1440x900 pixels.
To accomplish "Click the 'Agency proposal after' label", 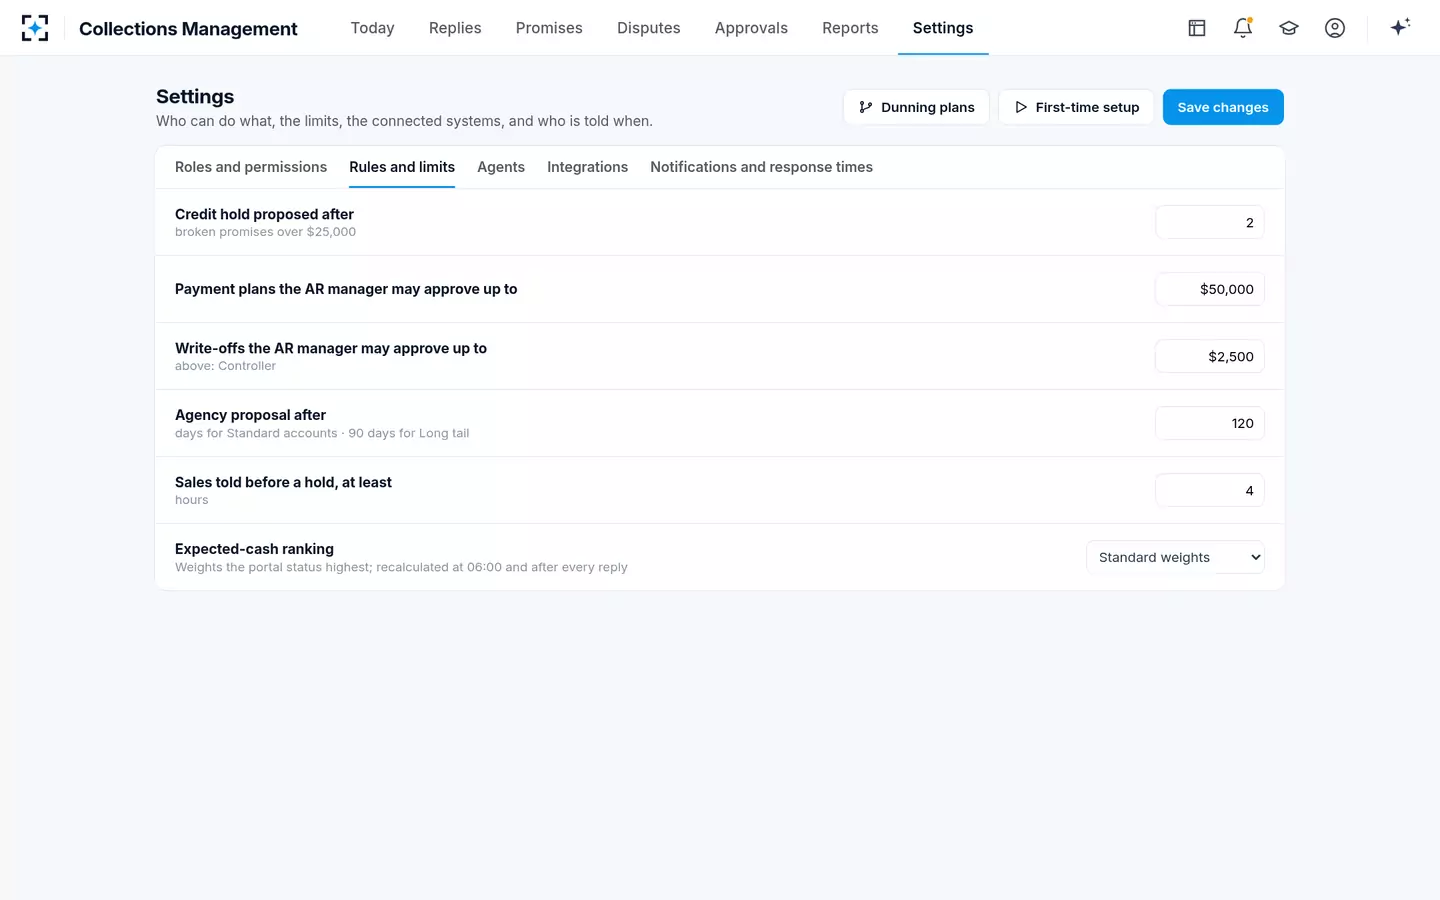I will click(x=250, y=415).
